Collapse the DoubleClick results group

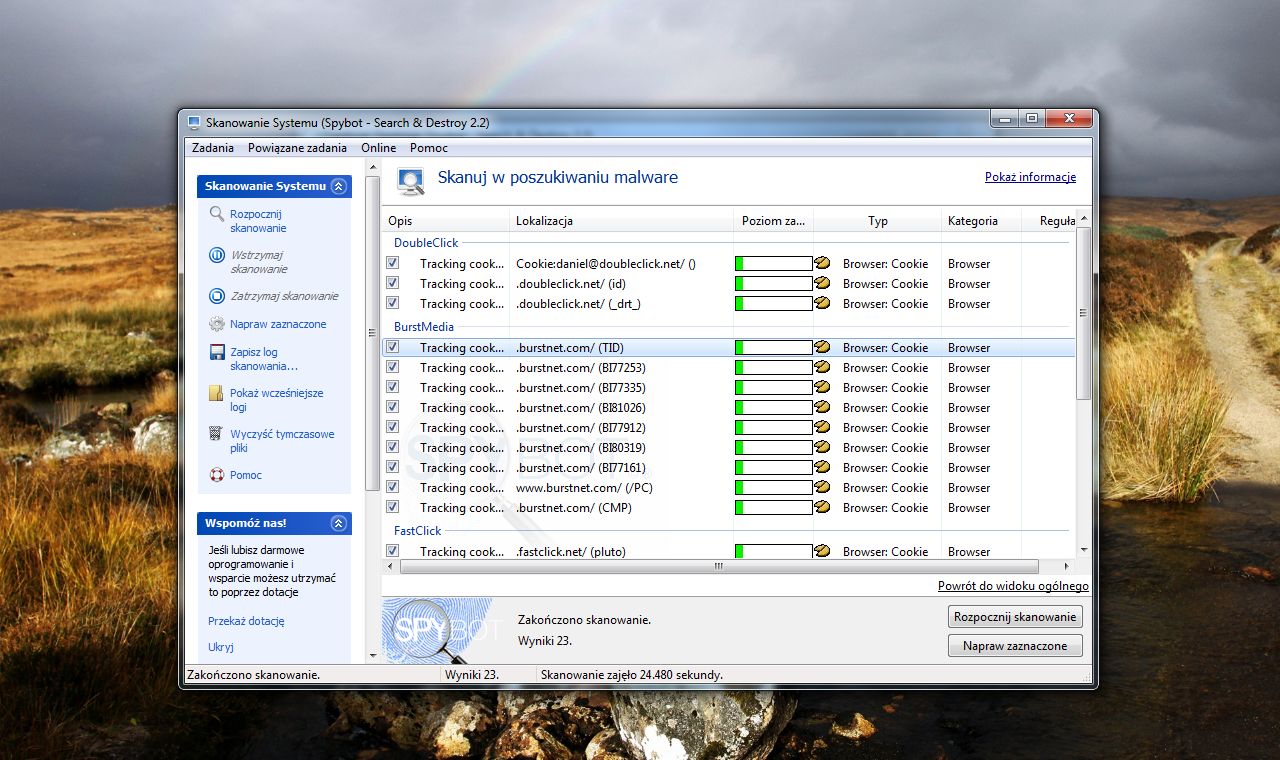425,243
